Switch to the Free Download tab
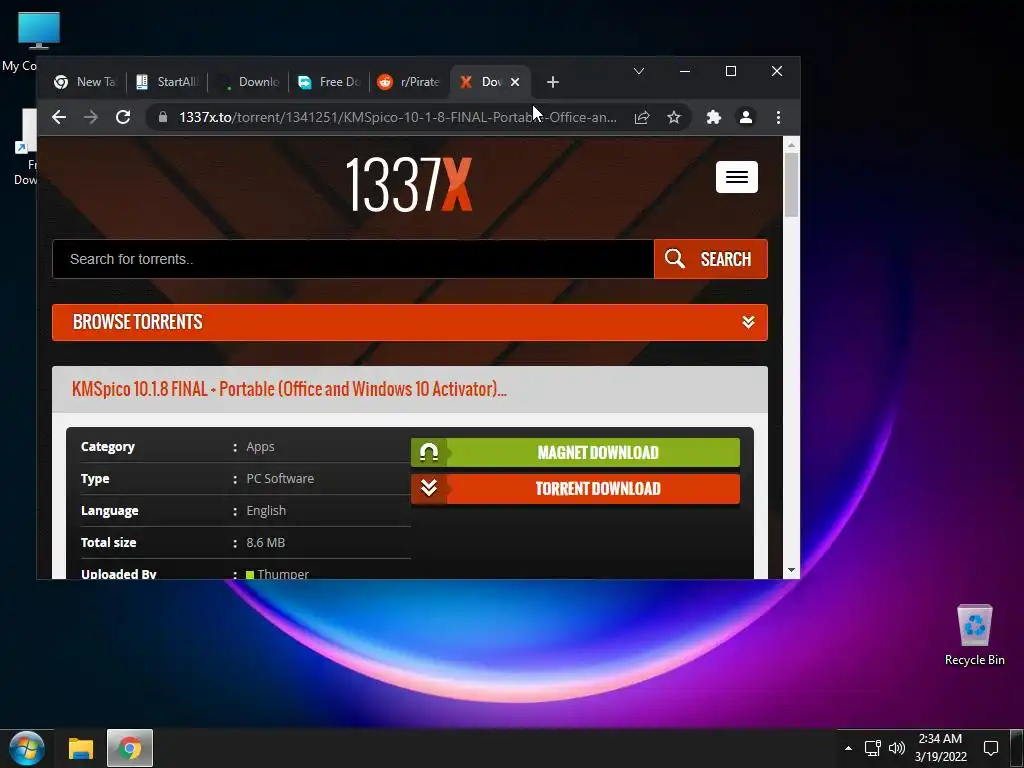Image resolution: width=1024 pixels, height=768 pixels. pyautogui.click(x=330, y=82)
